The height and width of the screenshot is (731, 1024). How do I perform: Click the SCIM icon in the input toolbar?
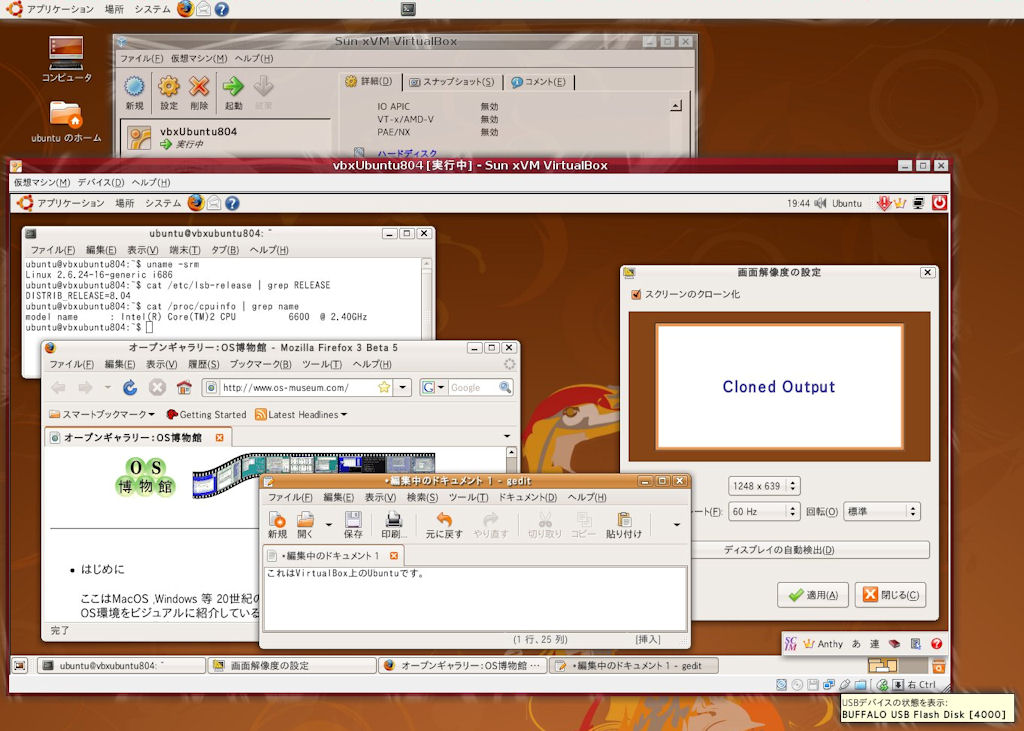pos(790,643)
